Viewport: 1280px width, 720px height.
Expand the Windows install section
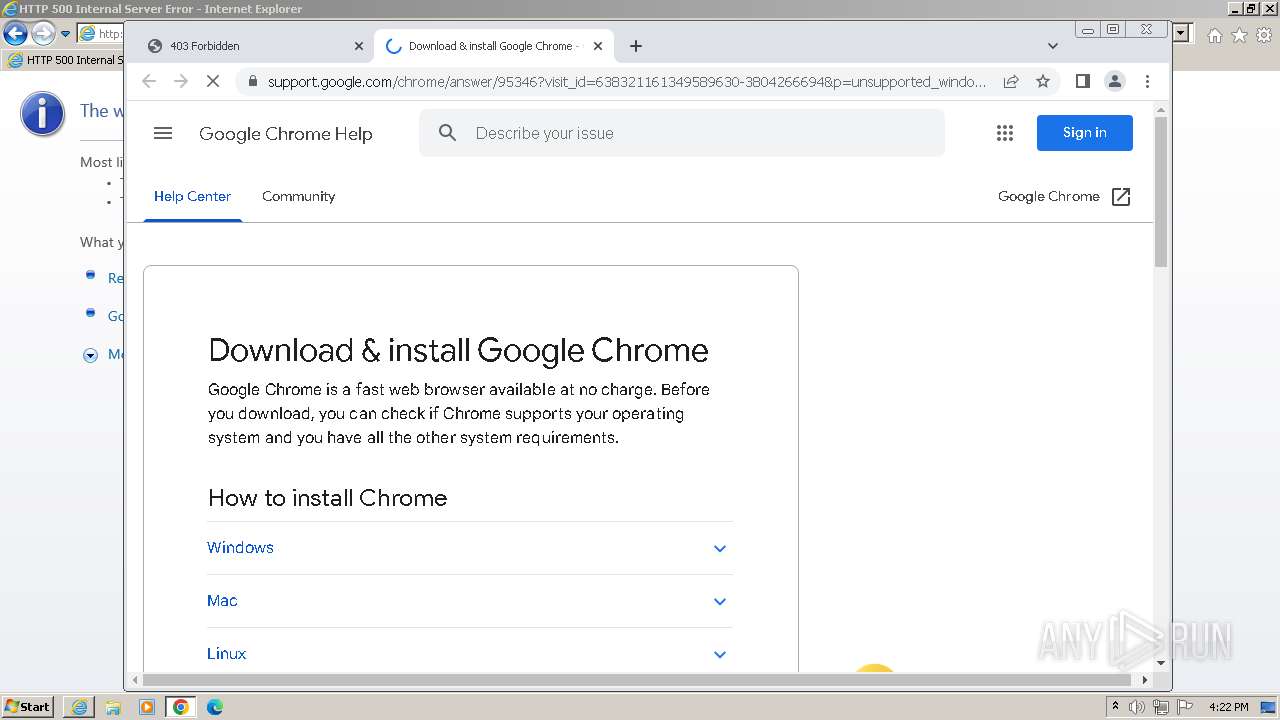470,548
